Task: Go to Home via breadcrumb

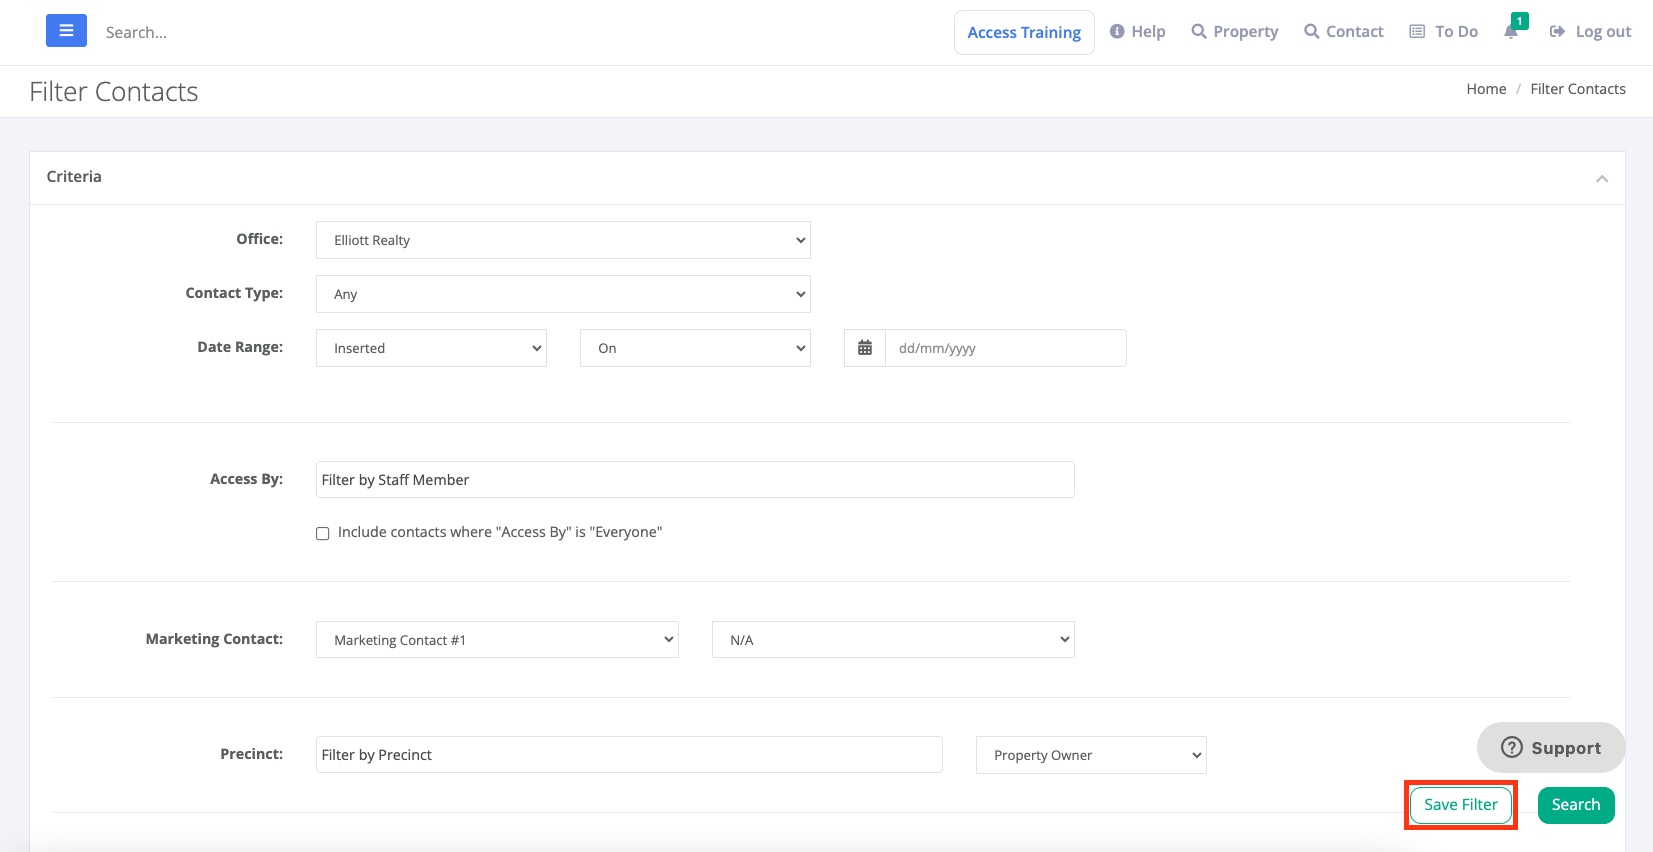Action: [x=1486, y=89]
